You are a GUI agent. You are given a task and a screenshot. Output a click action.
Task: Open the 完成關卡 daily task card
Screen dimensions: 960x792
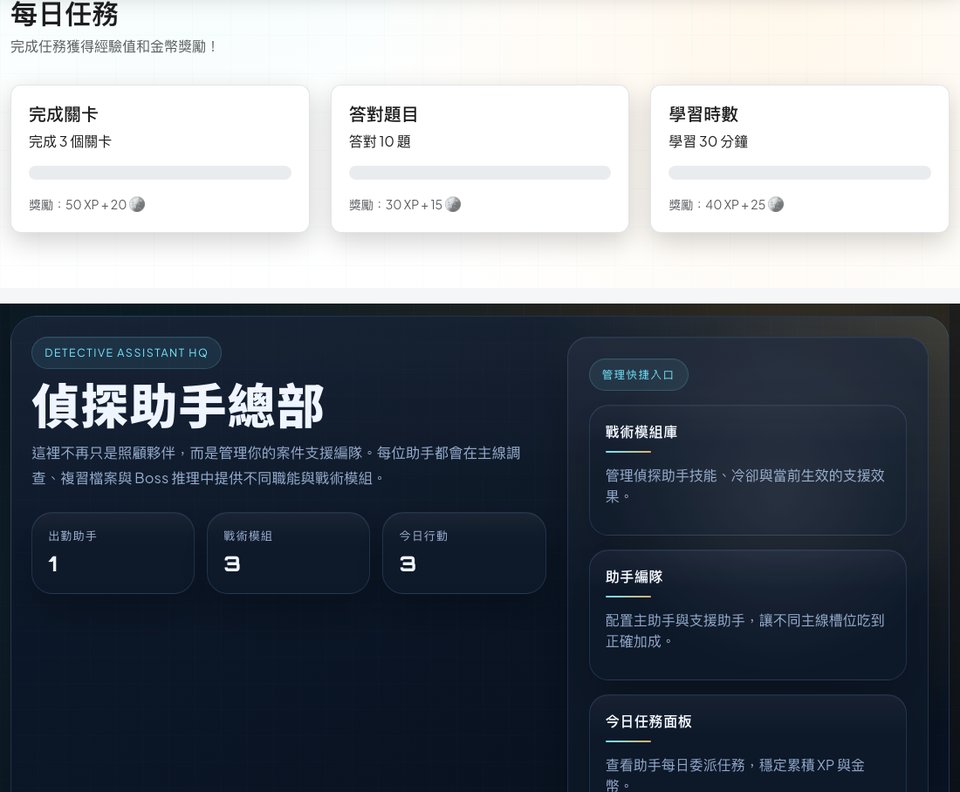[x=160, y=159]
